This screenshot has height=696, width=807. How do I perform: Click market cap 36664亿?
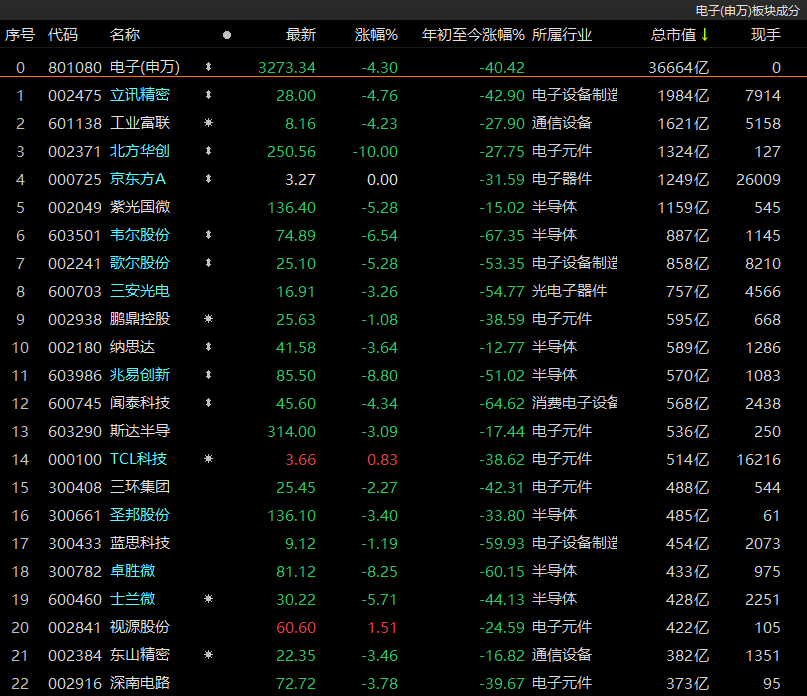pyautogui.click(x=678, y=67)
